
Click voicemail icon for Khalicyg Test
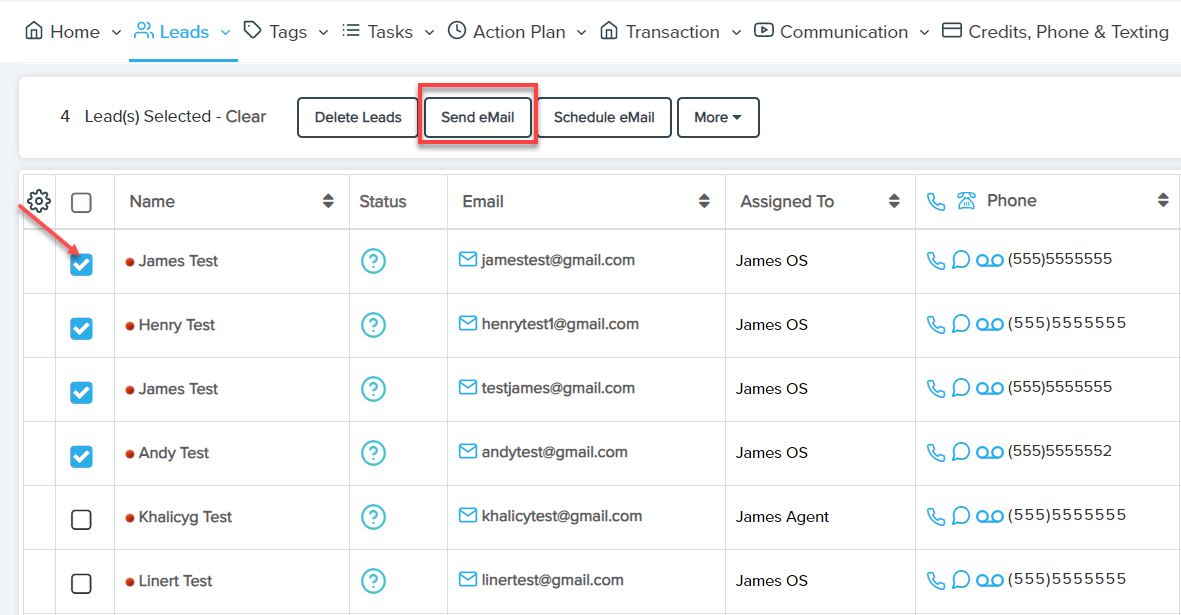(x=989, y=516)
